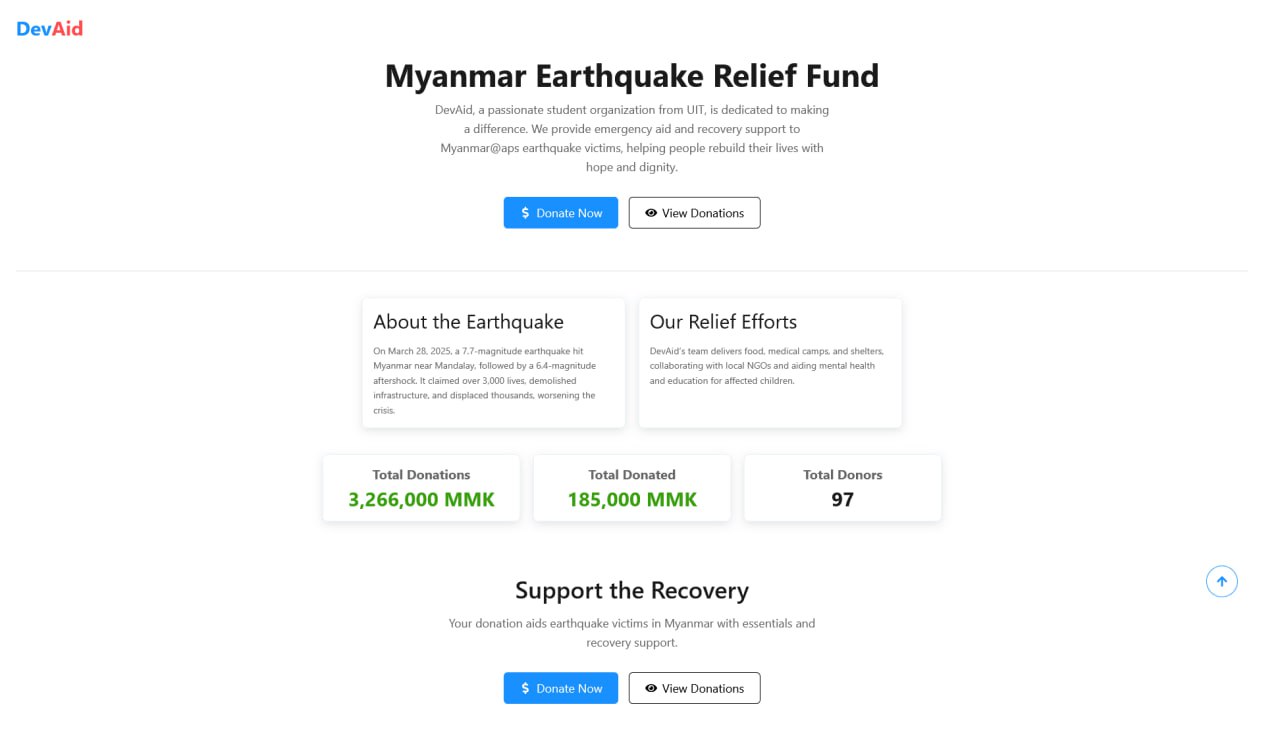The width and height of the screenshot is (1280, 746).
Task: Click the Total Donors count of 97
Action: click(x=842, y=499)
